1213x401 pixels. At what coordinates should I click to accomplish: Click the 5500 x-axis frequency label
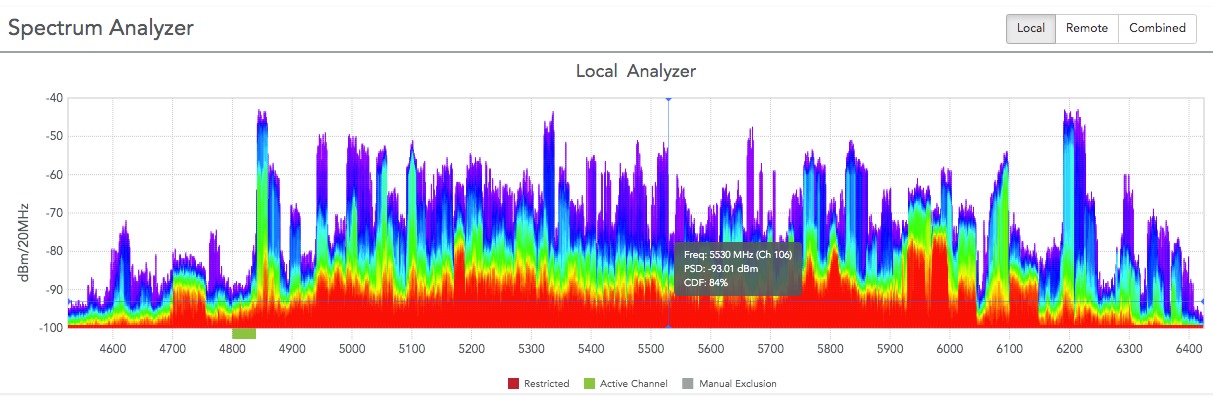point(651,348)
